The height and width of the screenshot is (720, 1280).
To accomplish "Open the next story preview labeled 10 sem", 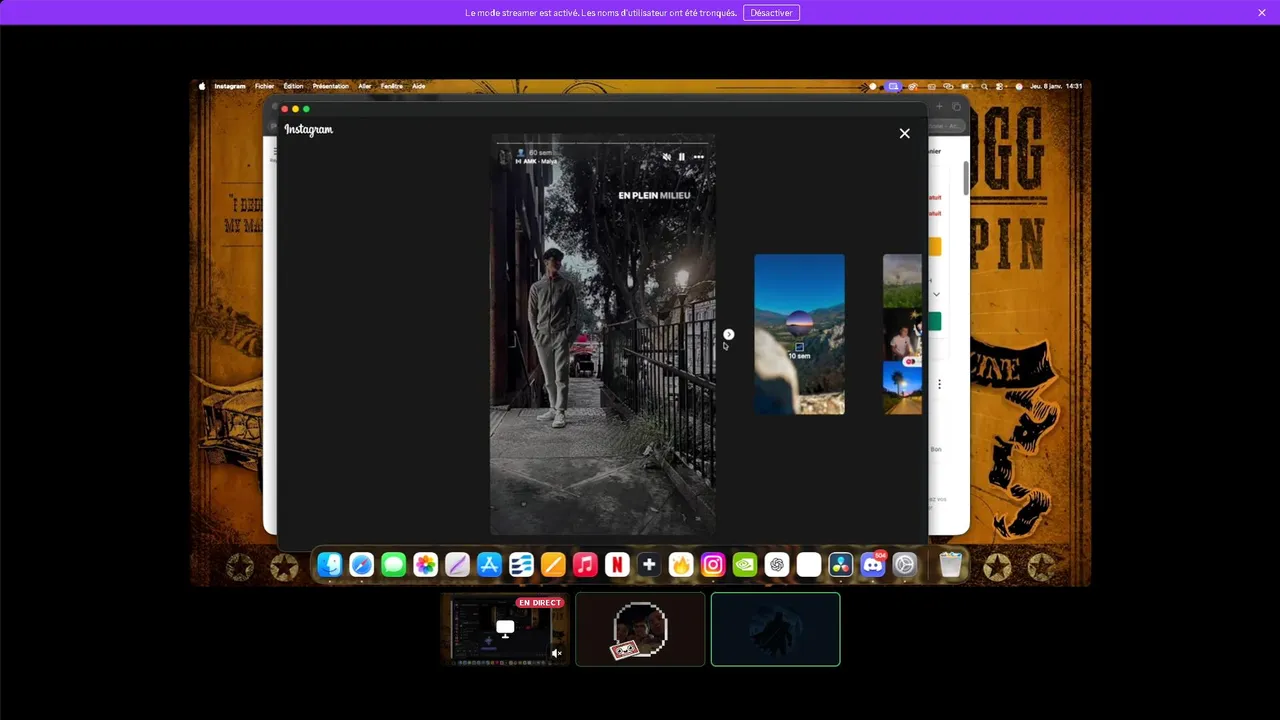I will click(799, 334).
